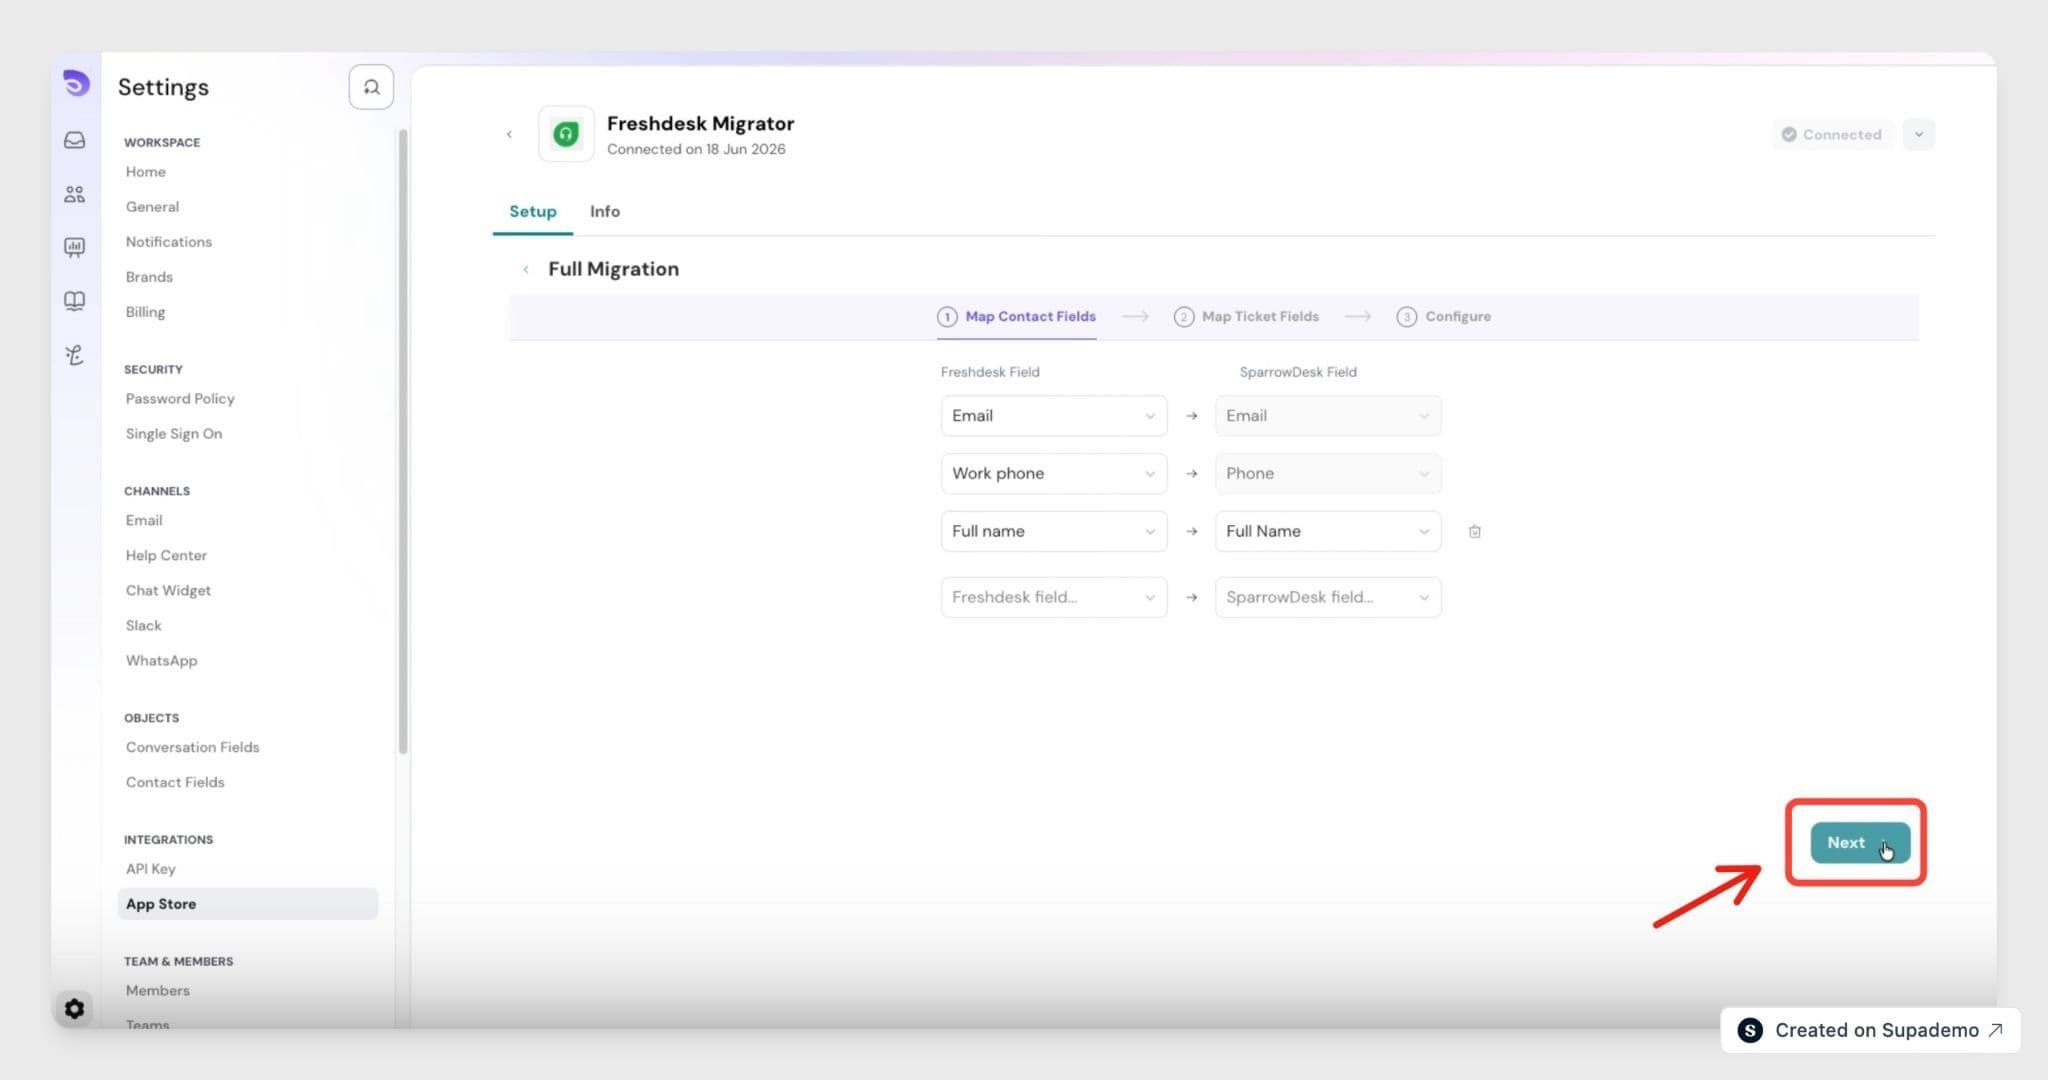Open Brands settings
Screen dimensions: 2048x1080
(149, 277)
